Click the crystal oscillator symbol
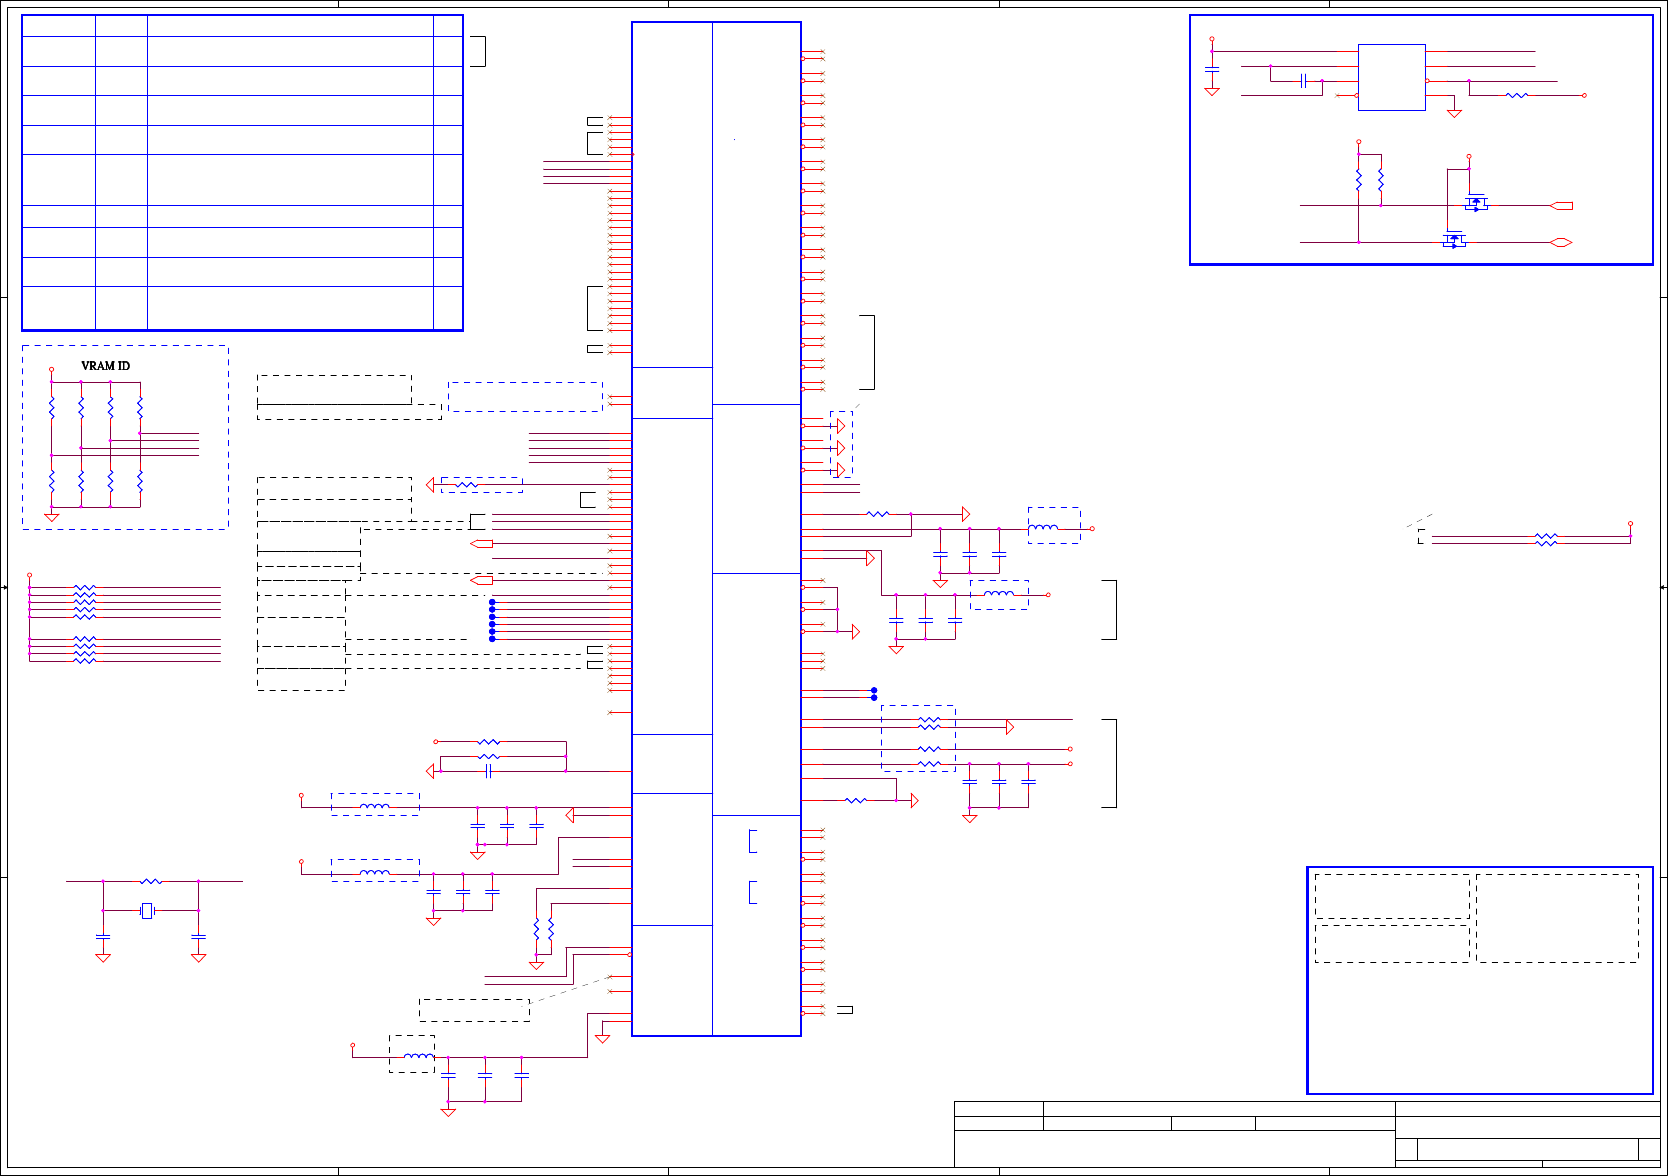 tap(147, 910)
